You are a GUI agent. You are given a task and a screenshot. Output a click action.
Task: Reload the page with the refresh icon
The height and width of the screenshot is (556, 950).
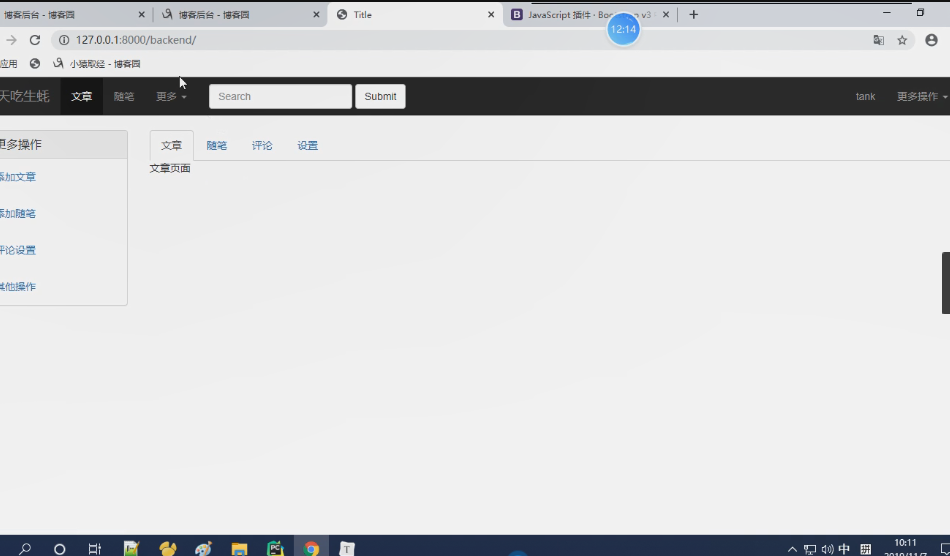(35, 40)
